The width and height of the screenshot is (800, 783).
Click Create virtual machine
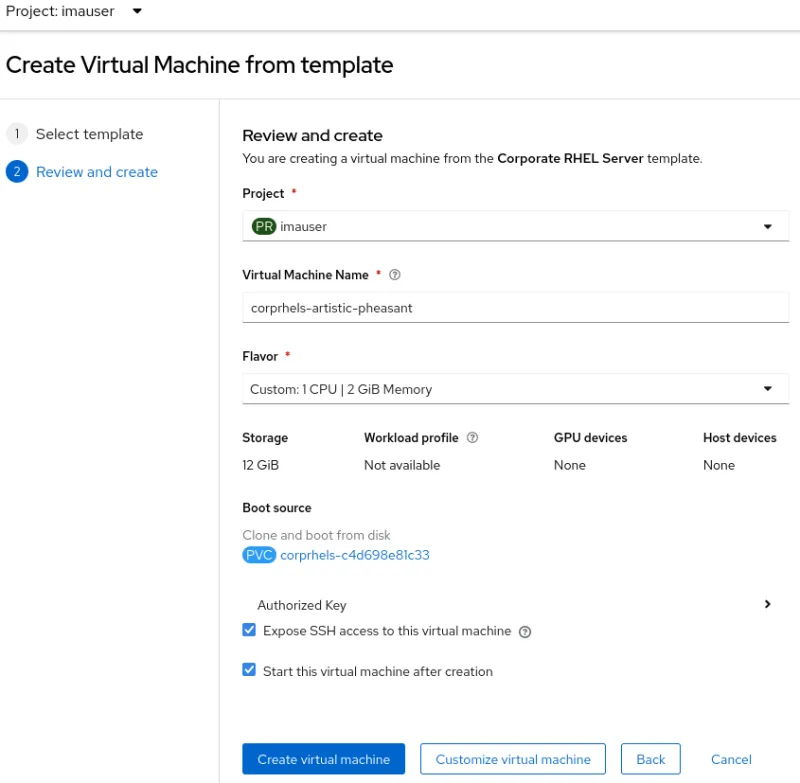[x=323, y=759]
